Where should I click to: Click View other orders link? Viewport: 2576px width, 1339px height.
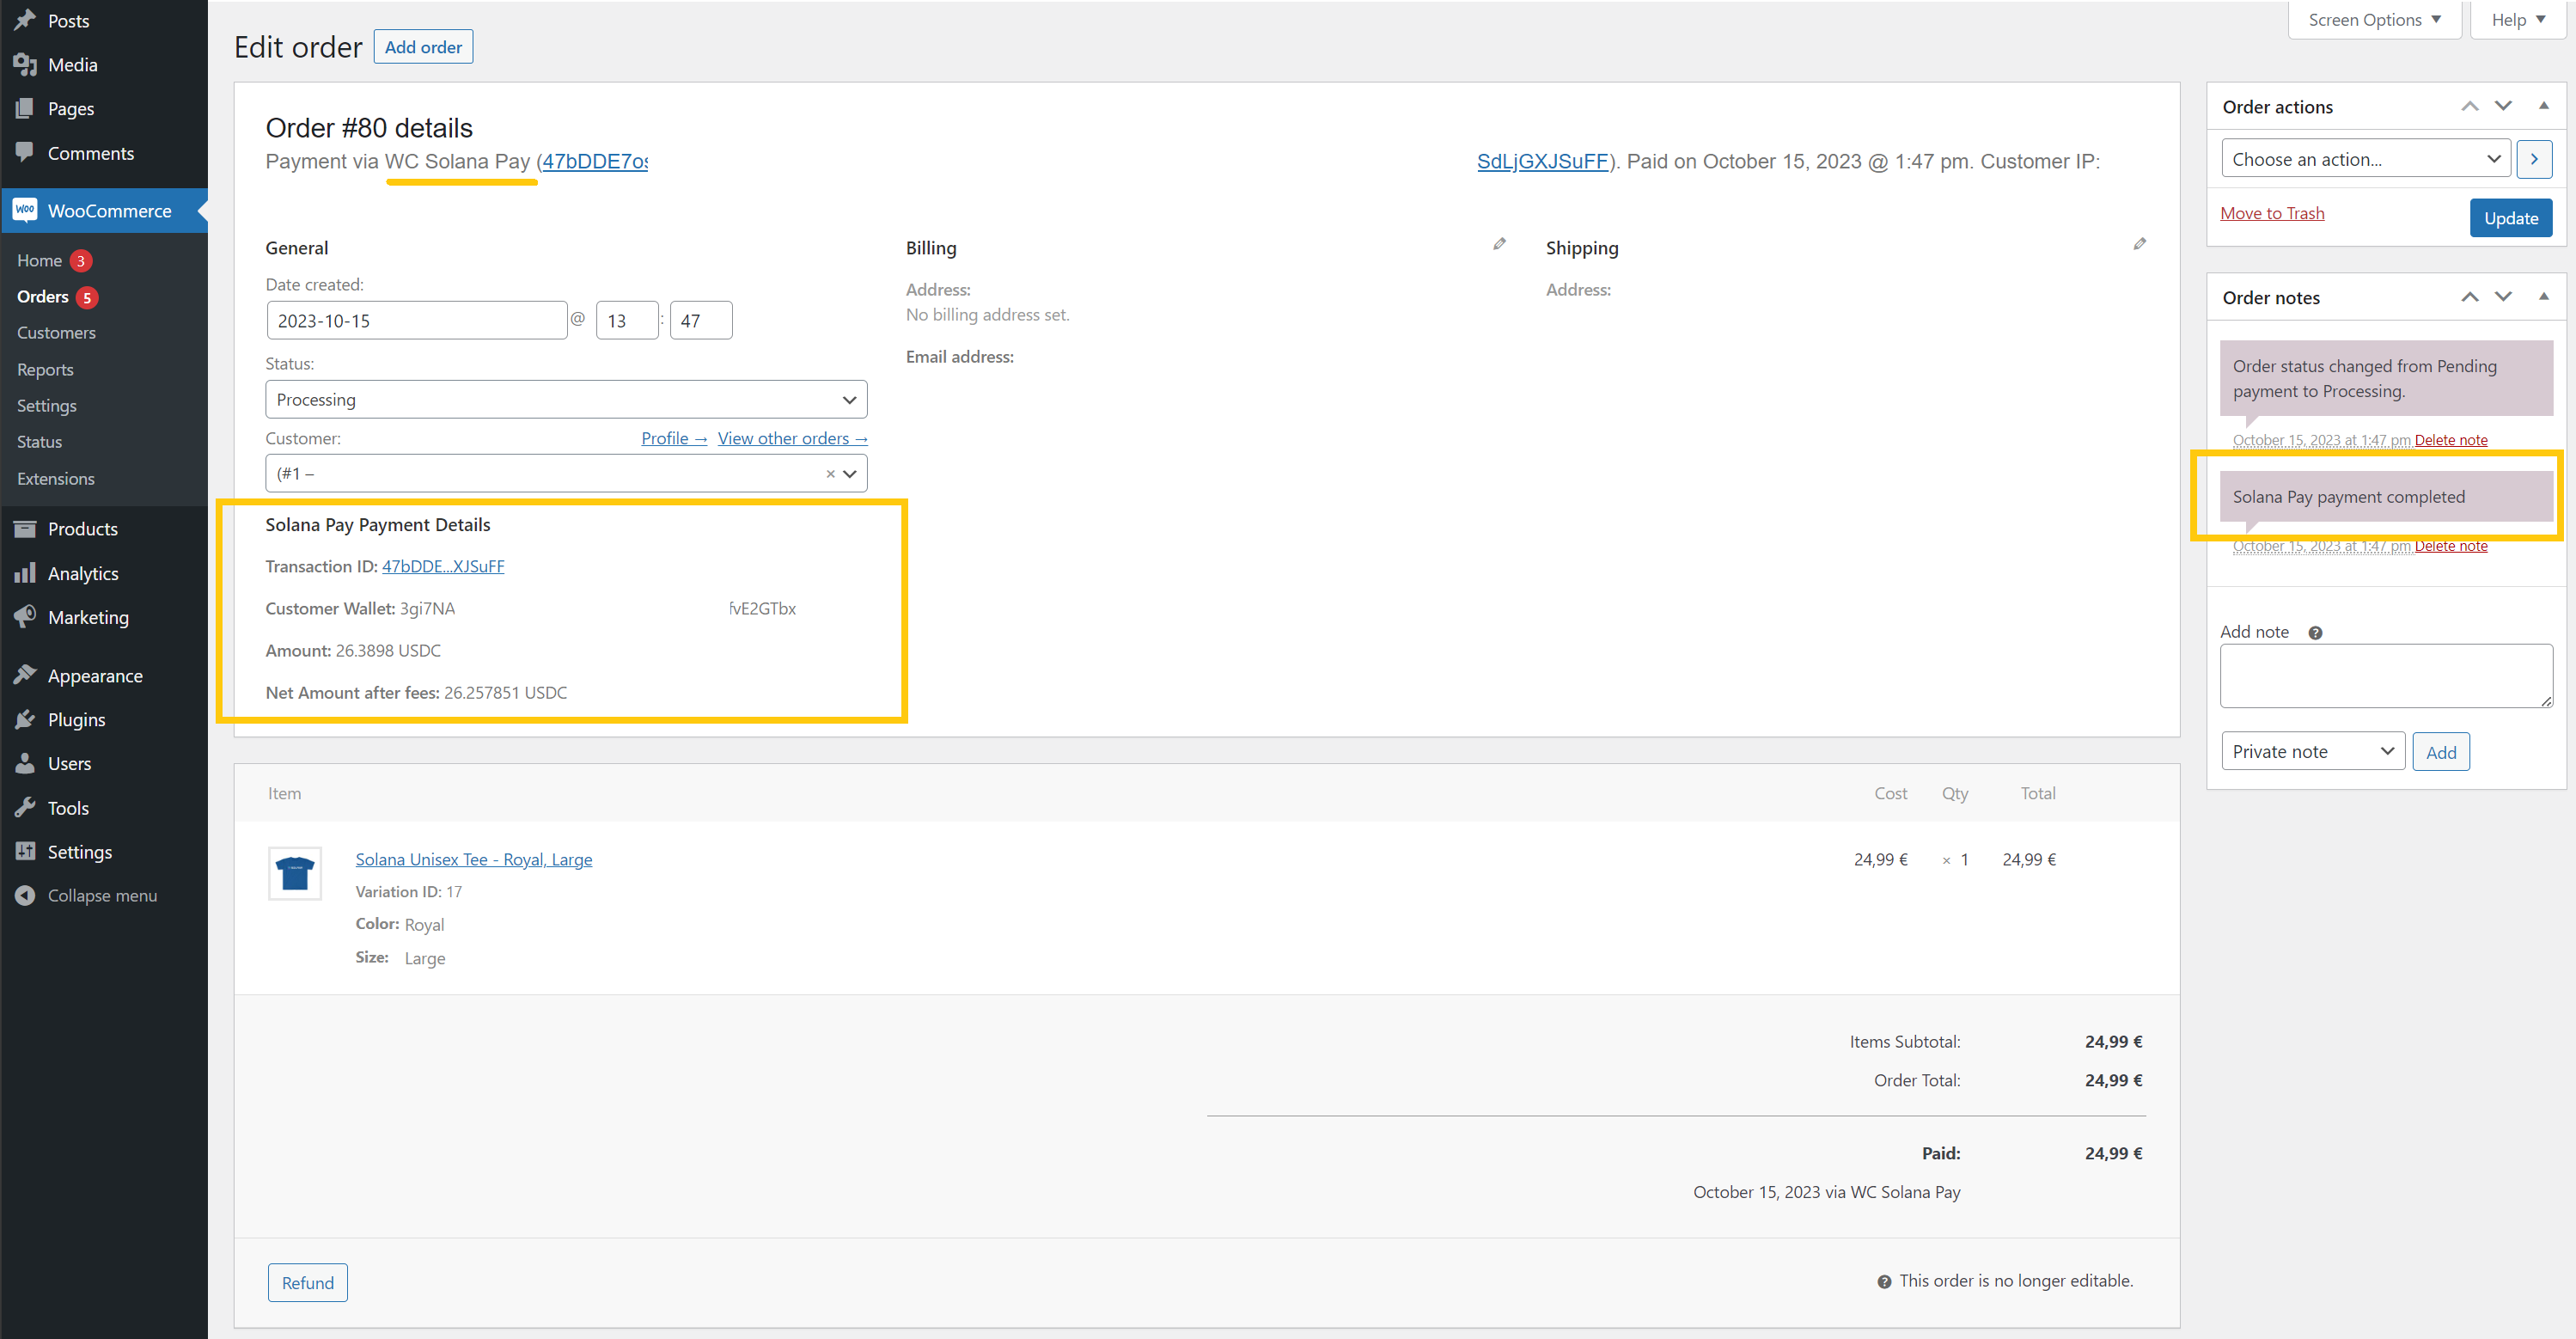tap(792, 438)
